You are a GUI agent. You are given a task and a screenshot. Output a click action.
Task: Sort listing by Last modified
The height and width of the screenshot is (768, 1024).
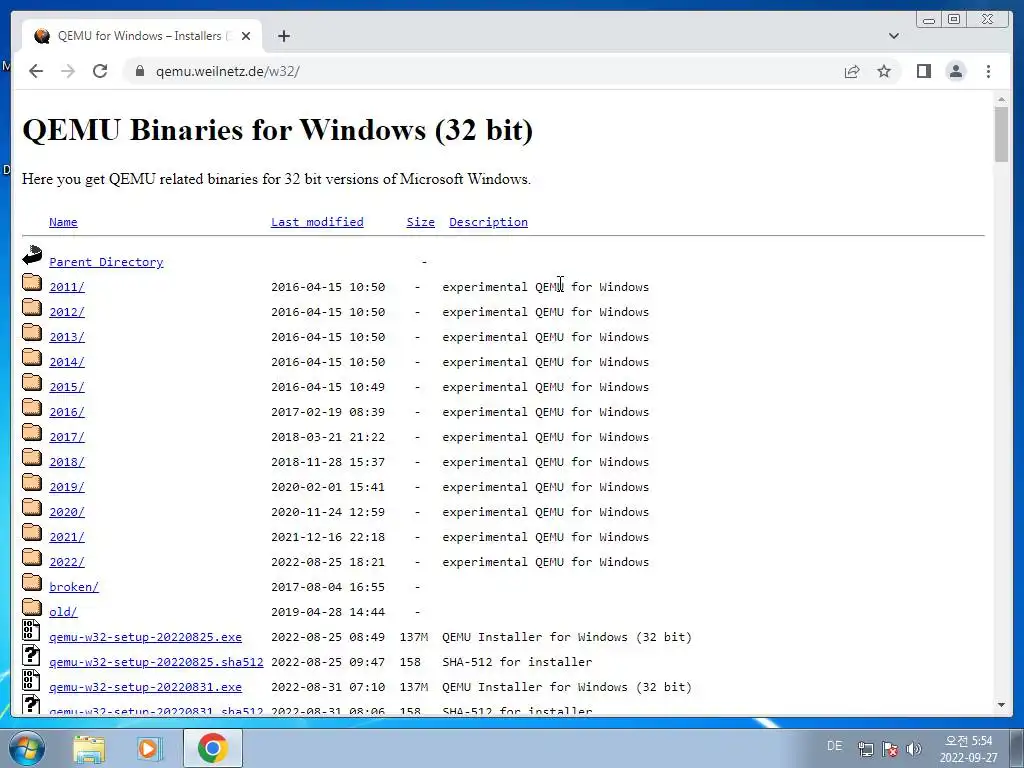317,222
